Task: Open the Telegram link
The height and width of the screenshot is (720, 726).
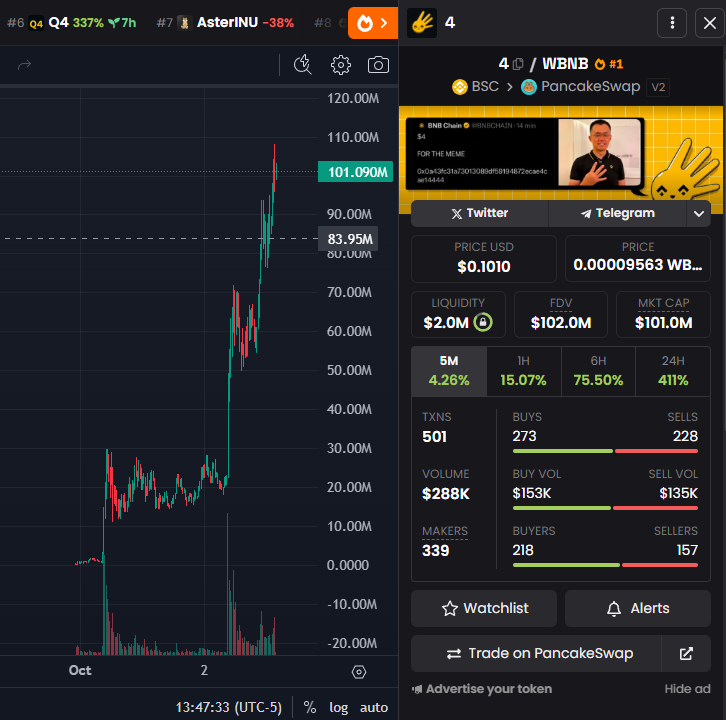Action: click(618, 213)
